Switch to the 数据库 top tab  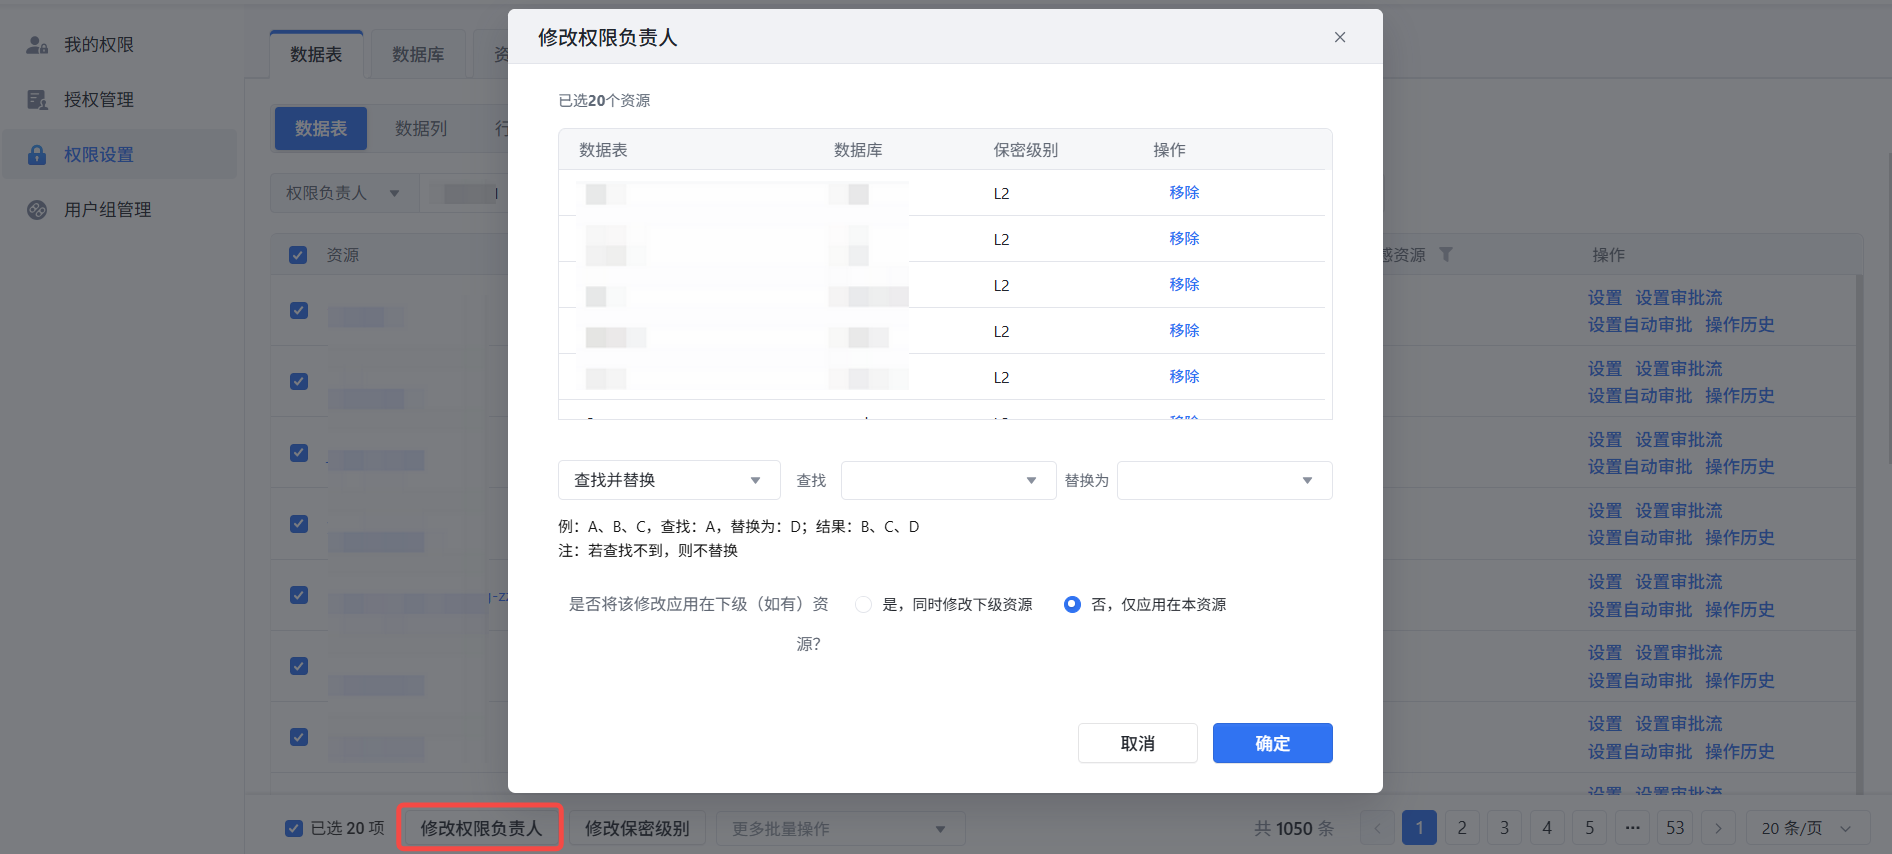pyautogui.click(x=418, y=54)
